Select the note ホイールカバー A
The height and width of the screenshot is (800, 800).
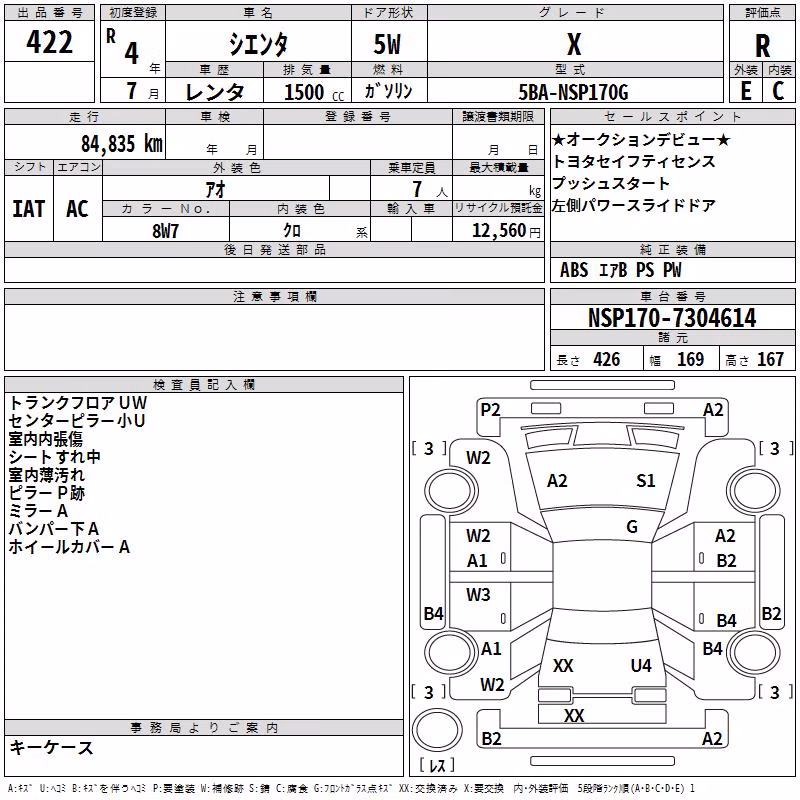click(69, 547)
